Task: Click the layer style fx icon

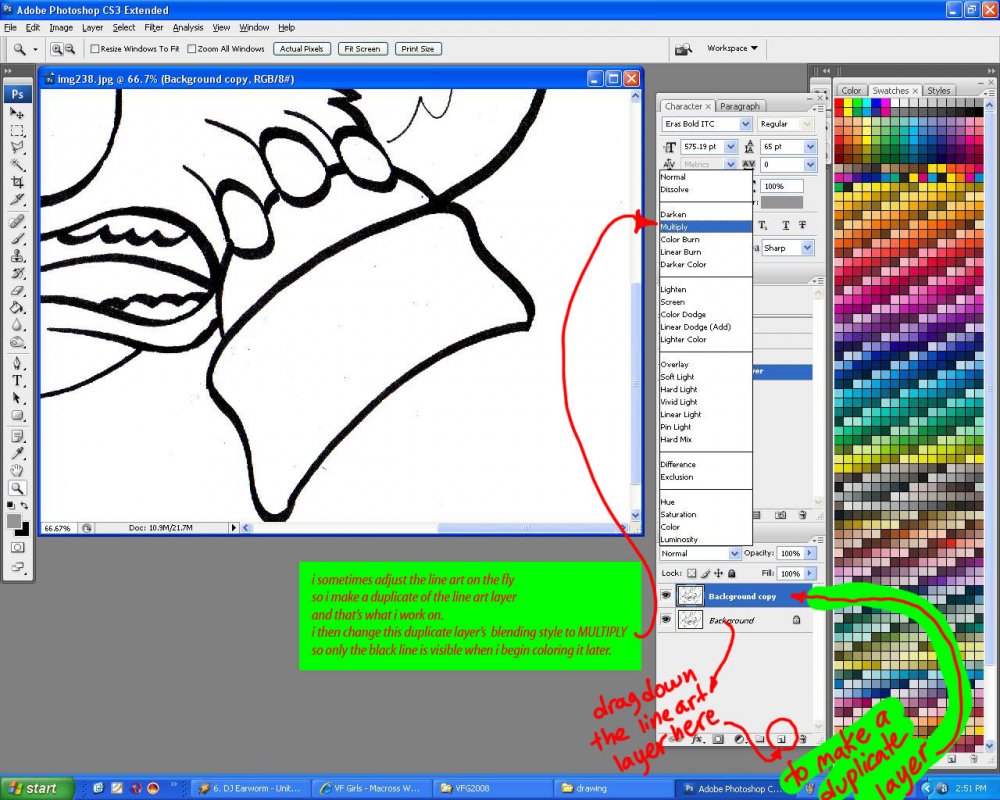Action: point(698,739)
